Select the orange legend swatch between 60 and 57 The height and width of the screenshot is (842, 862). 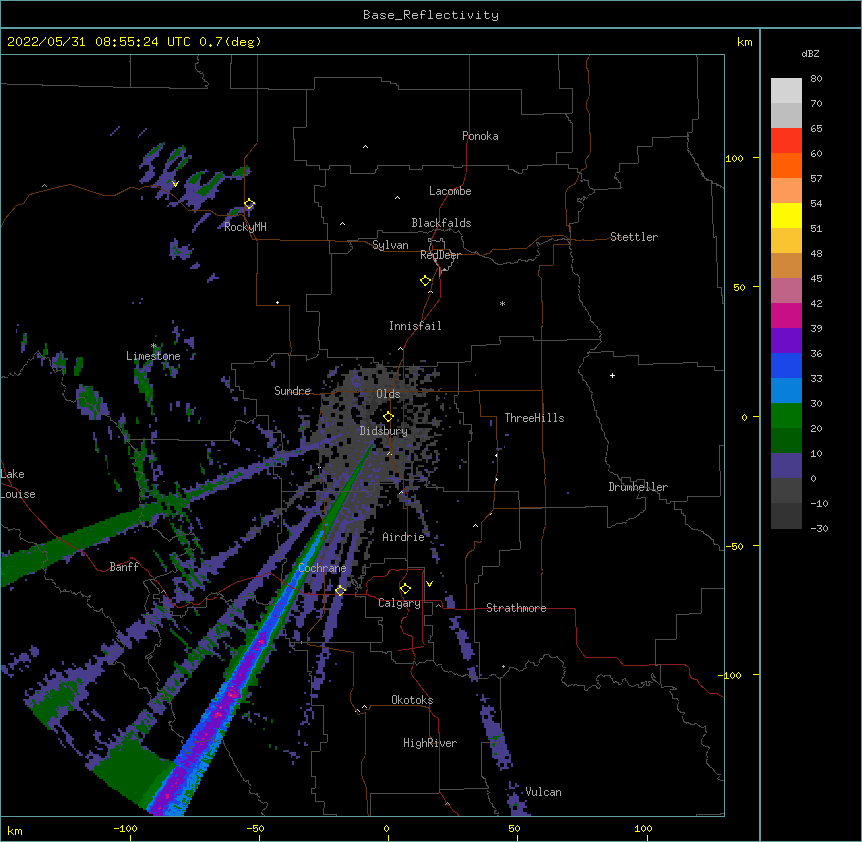click(786, 165)
